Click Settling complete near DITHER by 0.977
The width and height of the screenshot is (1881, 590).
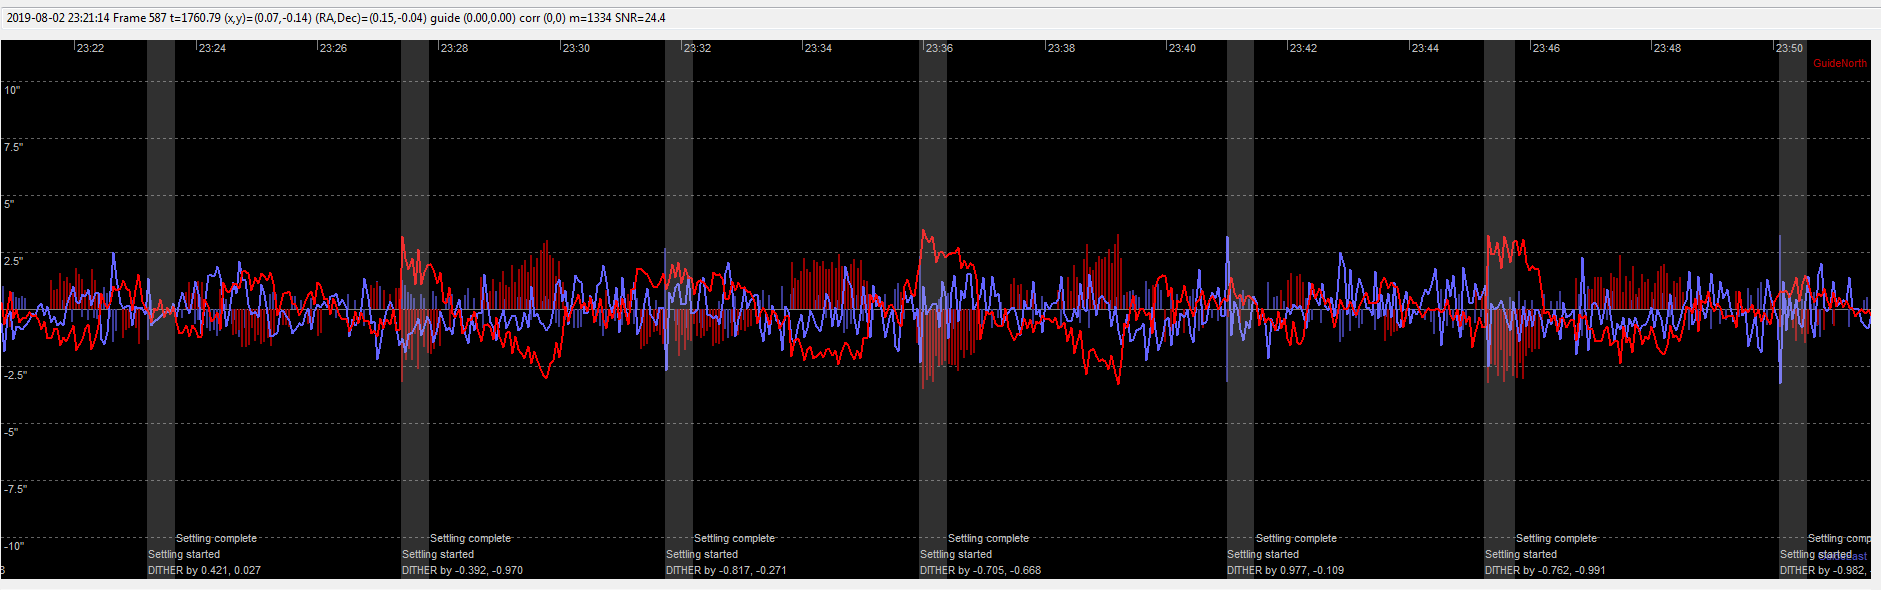(x=1296, y=538)
